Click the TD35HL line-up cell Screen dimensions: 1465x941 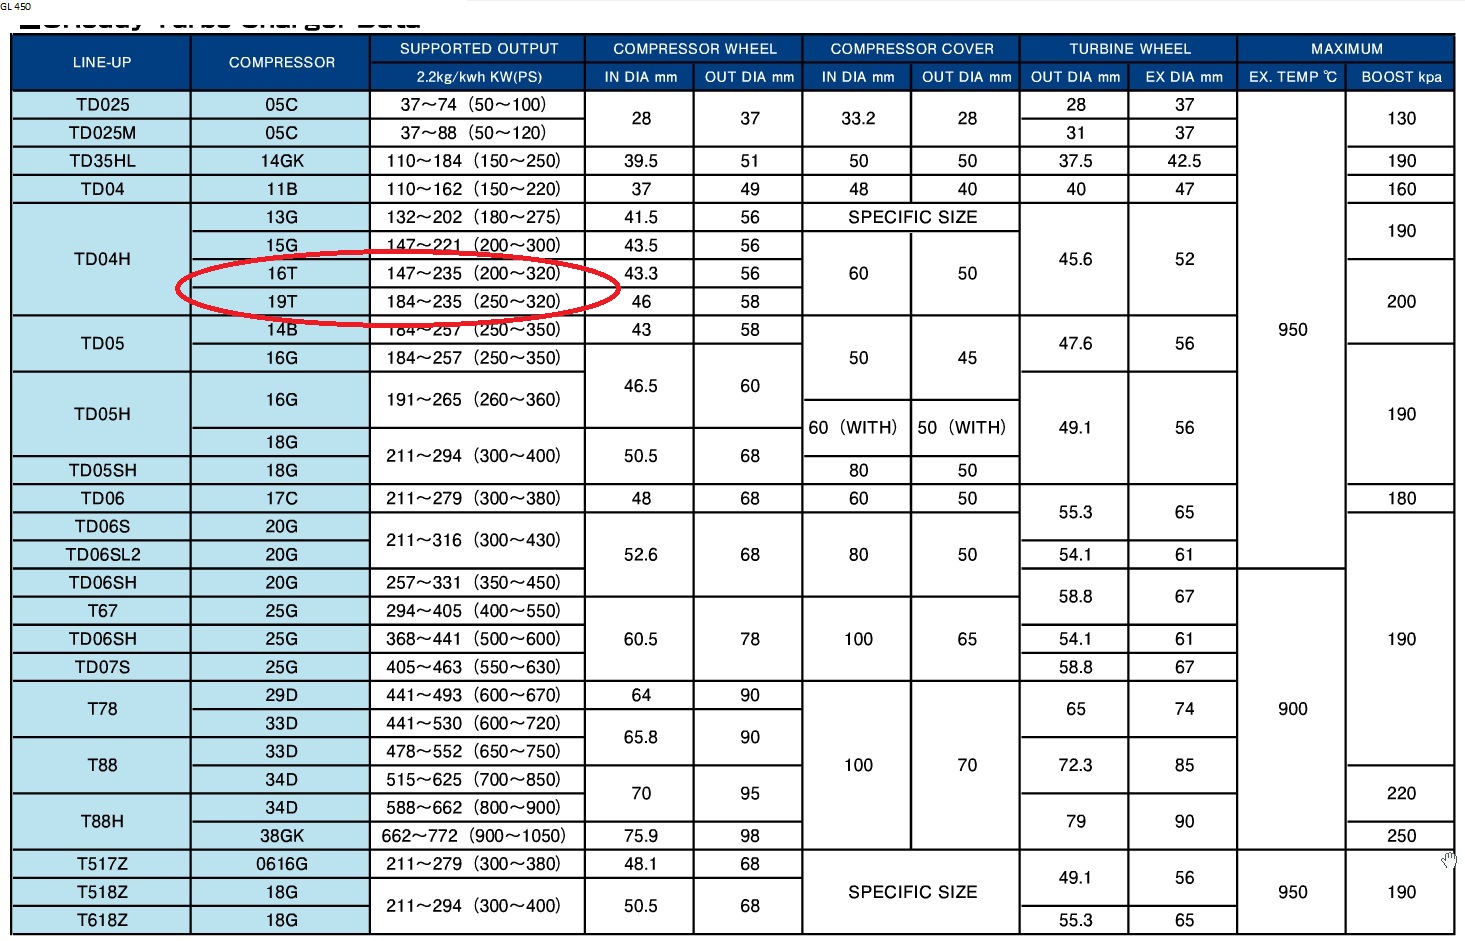click(x=102, y=161)
